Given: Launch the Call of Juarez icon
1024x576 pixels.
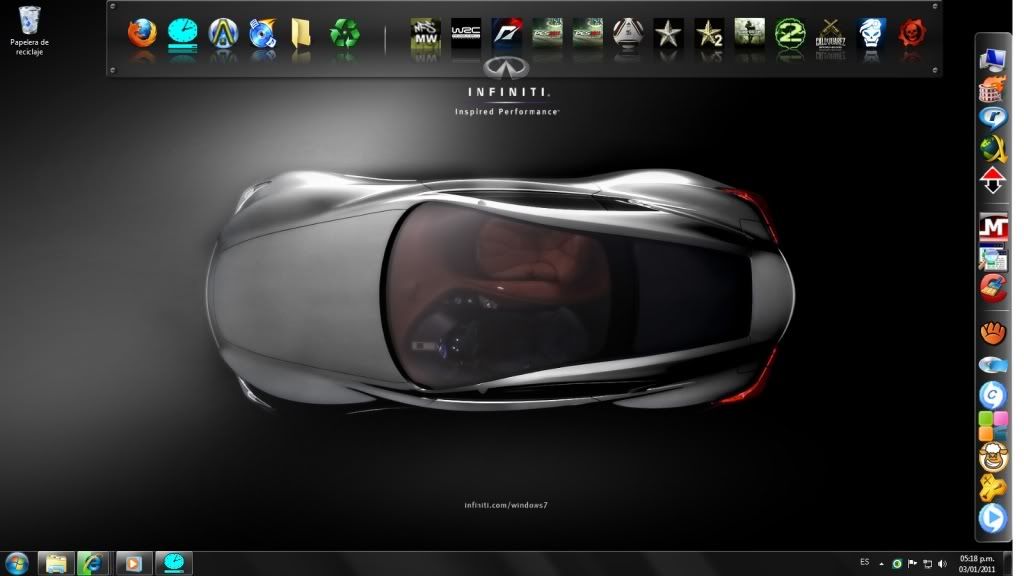Looking at the screenshot, I should point(830,33).
